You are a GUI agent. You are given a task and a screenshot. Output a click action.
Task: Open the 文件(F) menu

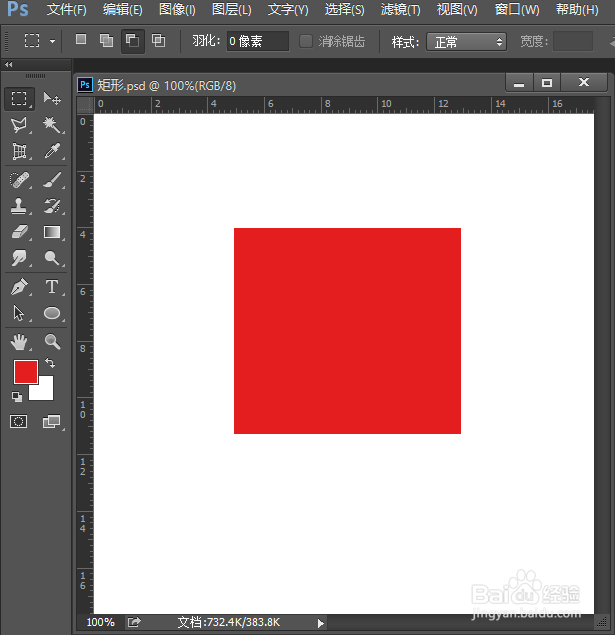[66, 9]
